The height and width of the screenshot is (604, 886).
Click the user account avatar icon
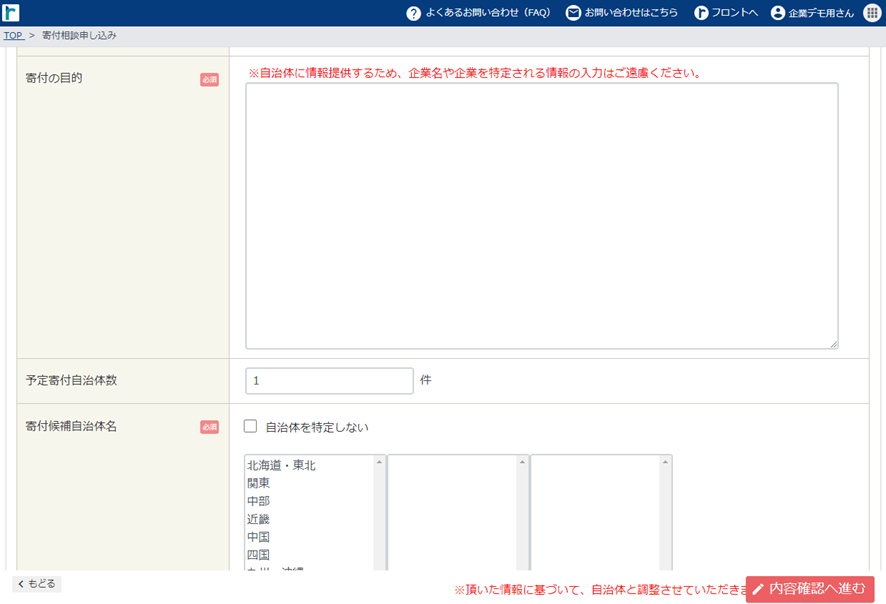[778, 13]
